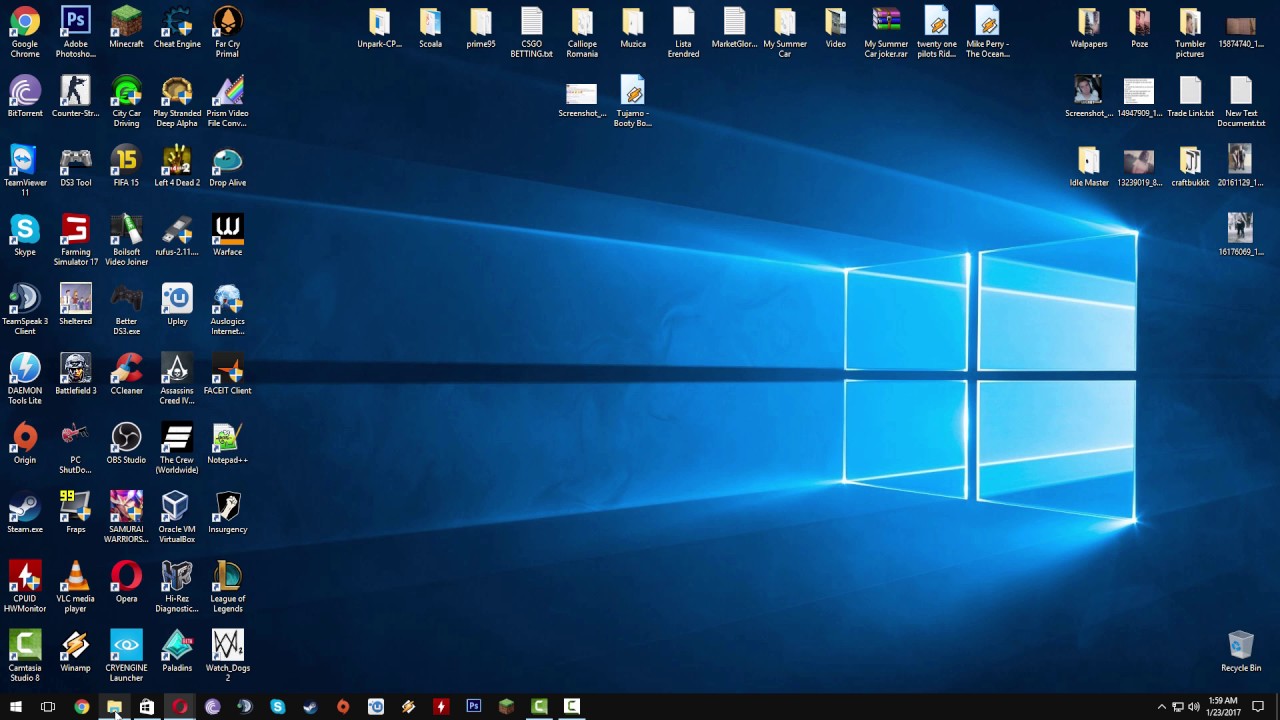This screenshot has height=720, width=1280.
Task: Launch Steam.exe from the desktop
Action: click(24, 510)
